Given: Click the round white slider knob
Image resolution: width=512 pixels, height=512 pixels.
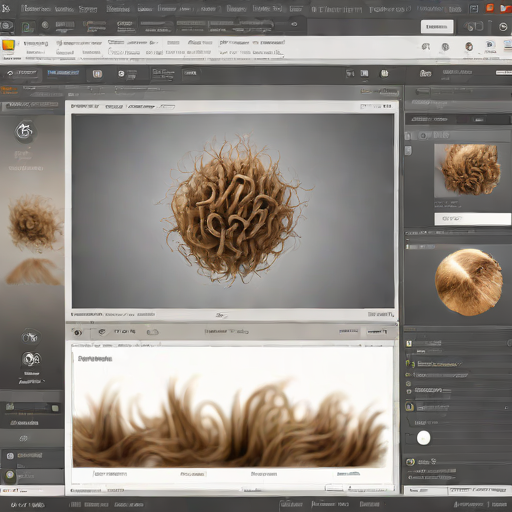Looking at the screenshot, I should coord(423,438).
